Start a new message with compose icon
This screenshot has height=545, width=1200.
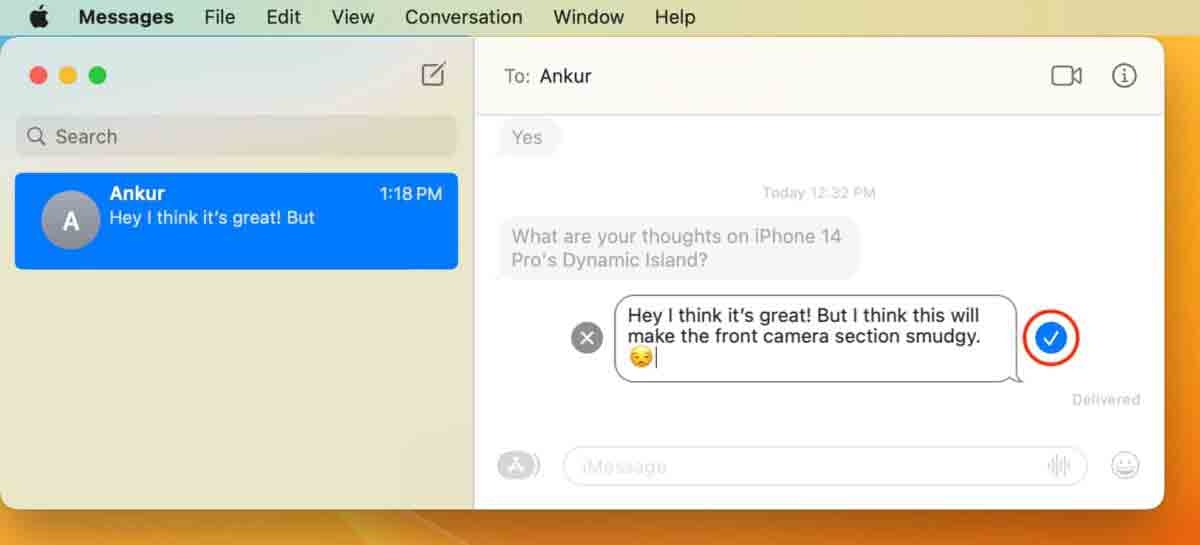tap(433, 74)
